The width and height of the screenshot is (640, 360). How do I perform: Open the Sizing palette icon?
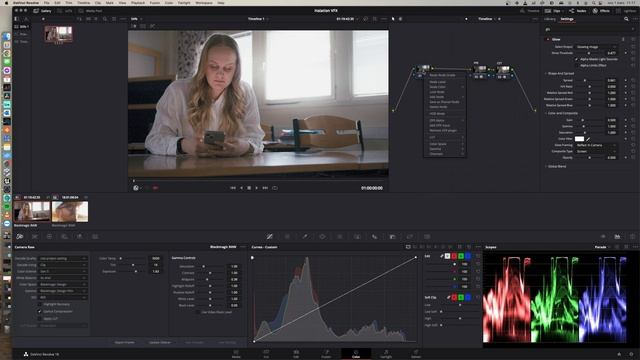pyautogui.click(x=410, y=236)
